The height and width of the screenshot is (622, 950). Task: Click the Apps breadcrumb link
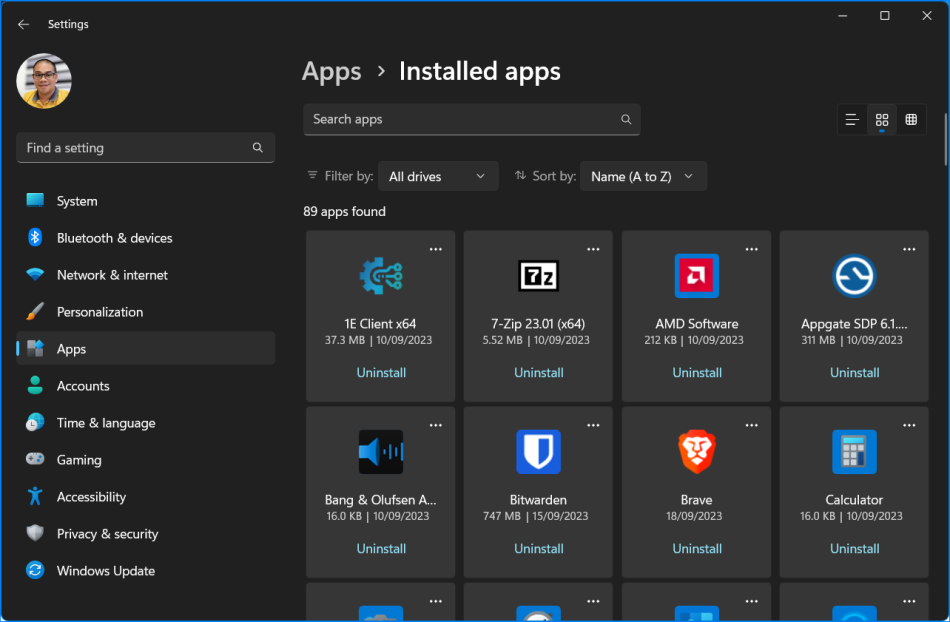point(331,71)
